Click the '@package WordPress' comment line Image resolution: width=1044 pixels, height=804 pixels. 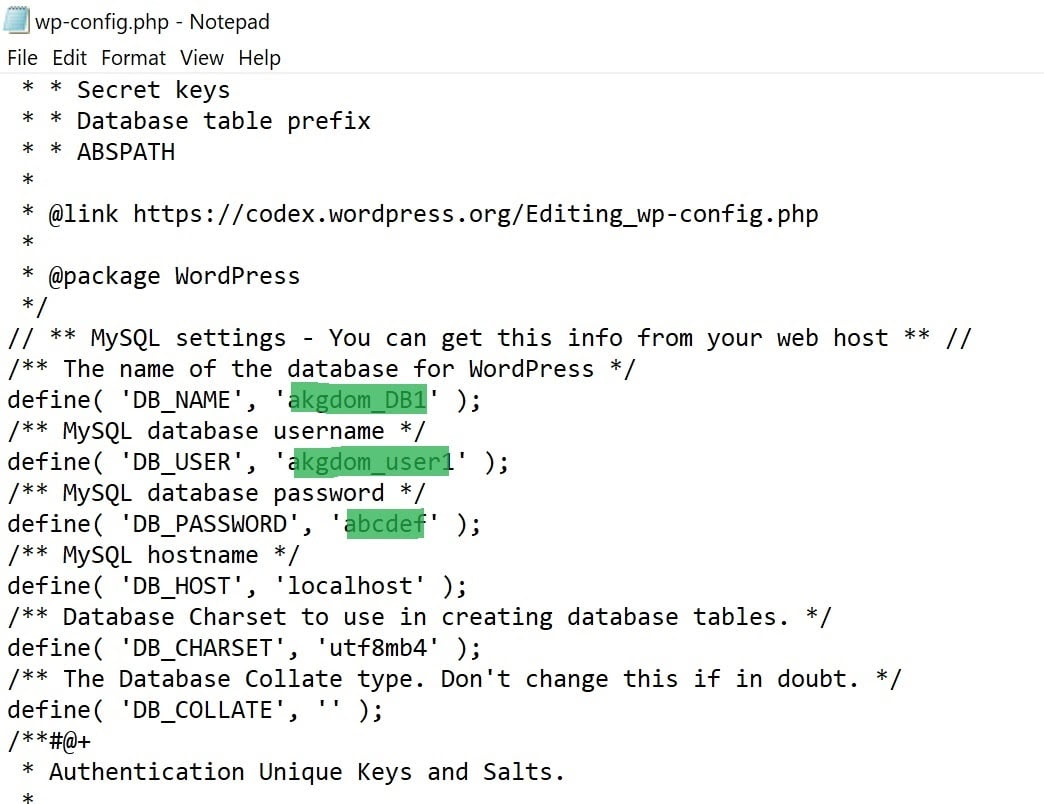[x=174, y=276]
